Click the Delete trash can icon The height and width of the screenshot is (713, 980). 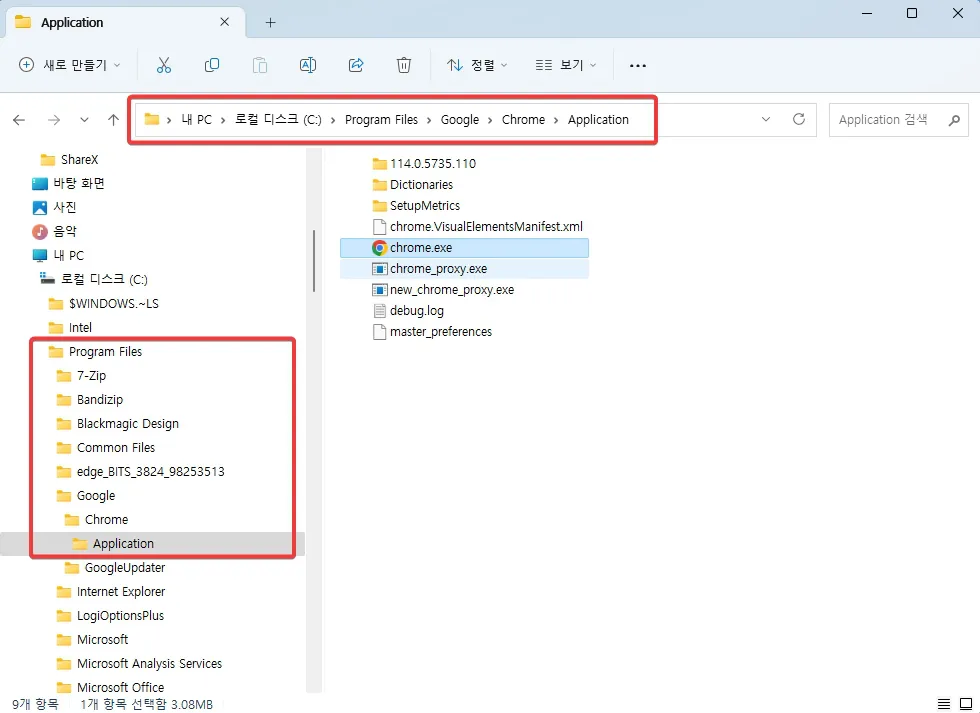click(x=404, y=65)
